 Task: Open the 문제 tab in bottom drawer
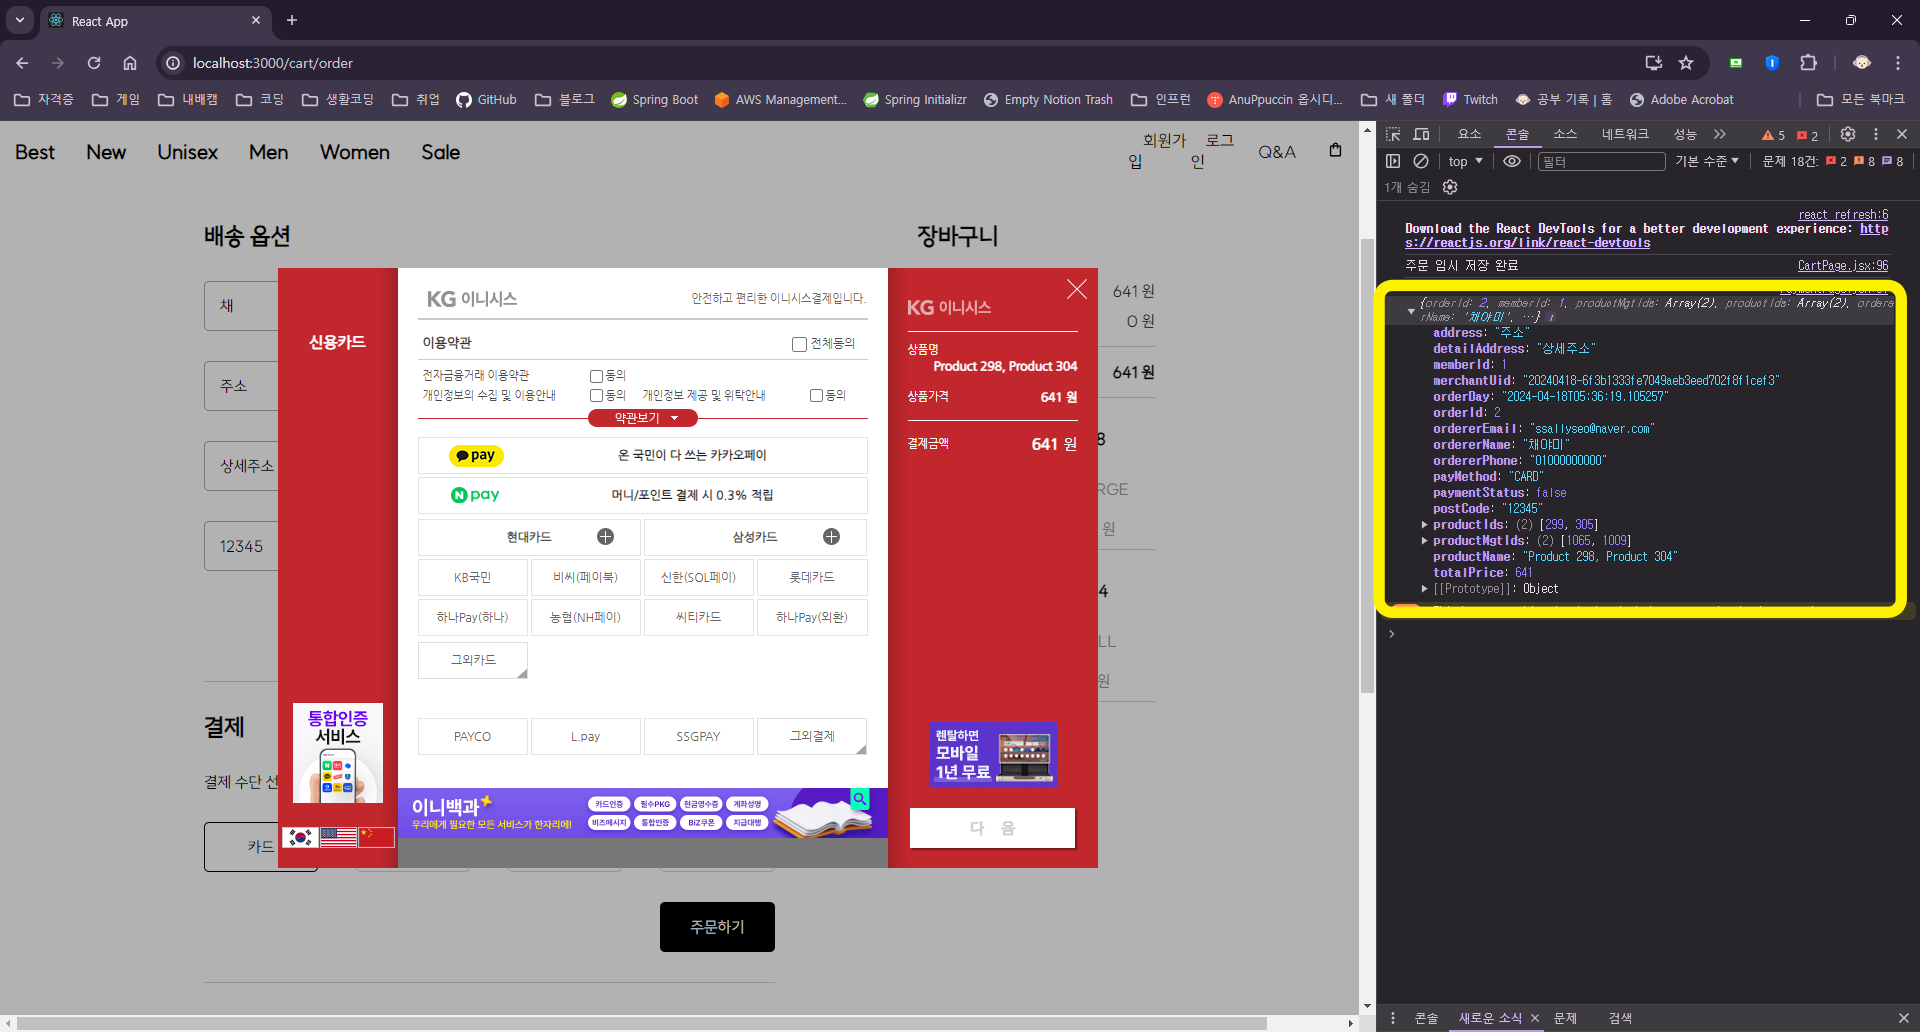tap(1565, 1018)
